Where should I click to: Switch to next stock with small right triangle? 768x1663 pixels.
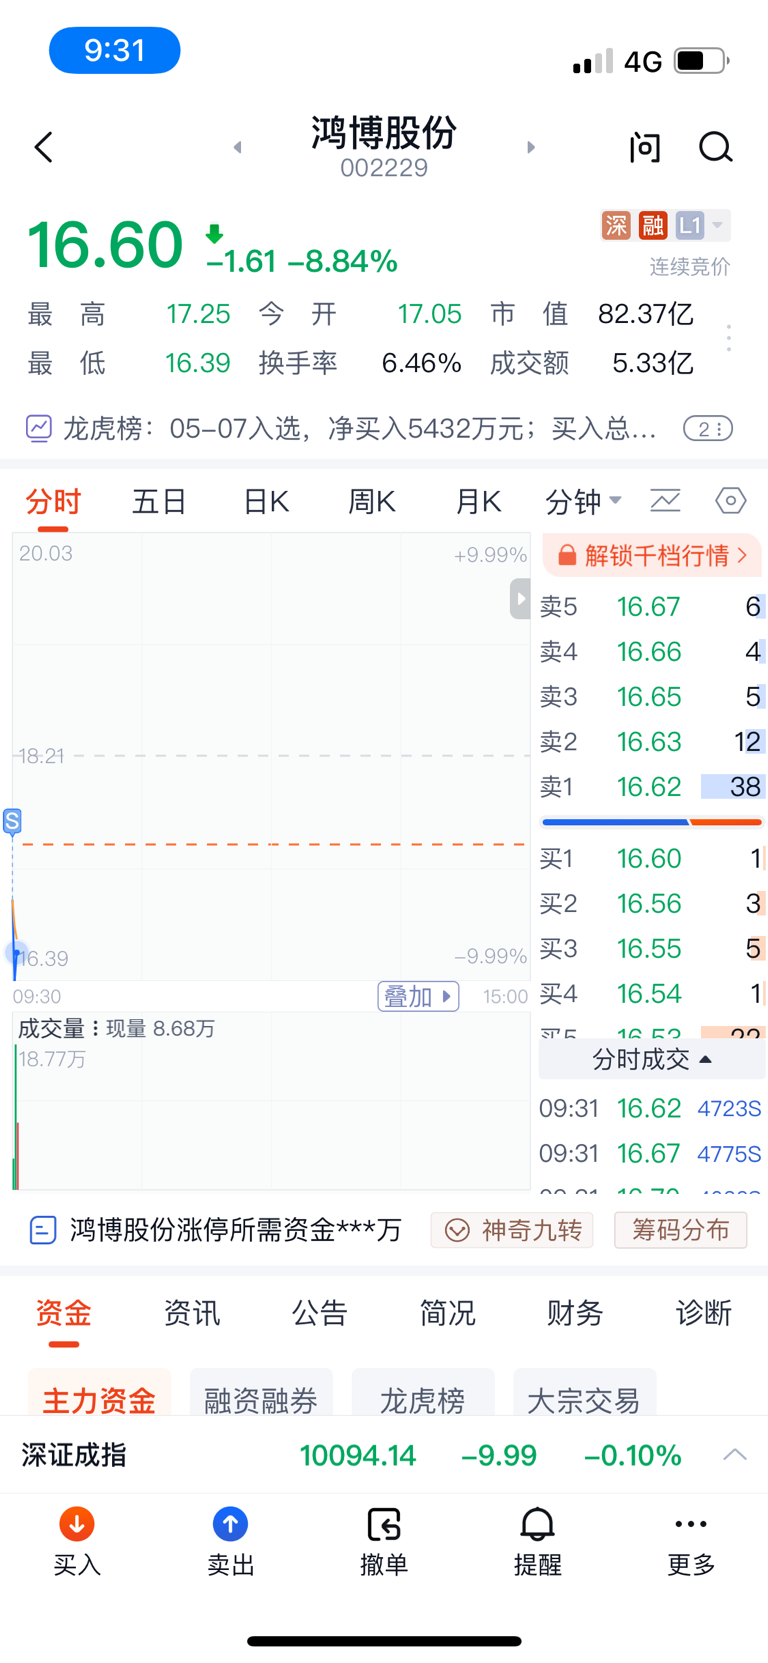531,148
